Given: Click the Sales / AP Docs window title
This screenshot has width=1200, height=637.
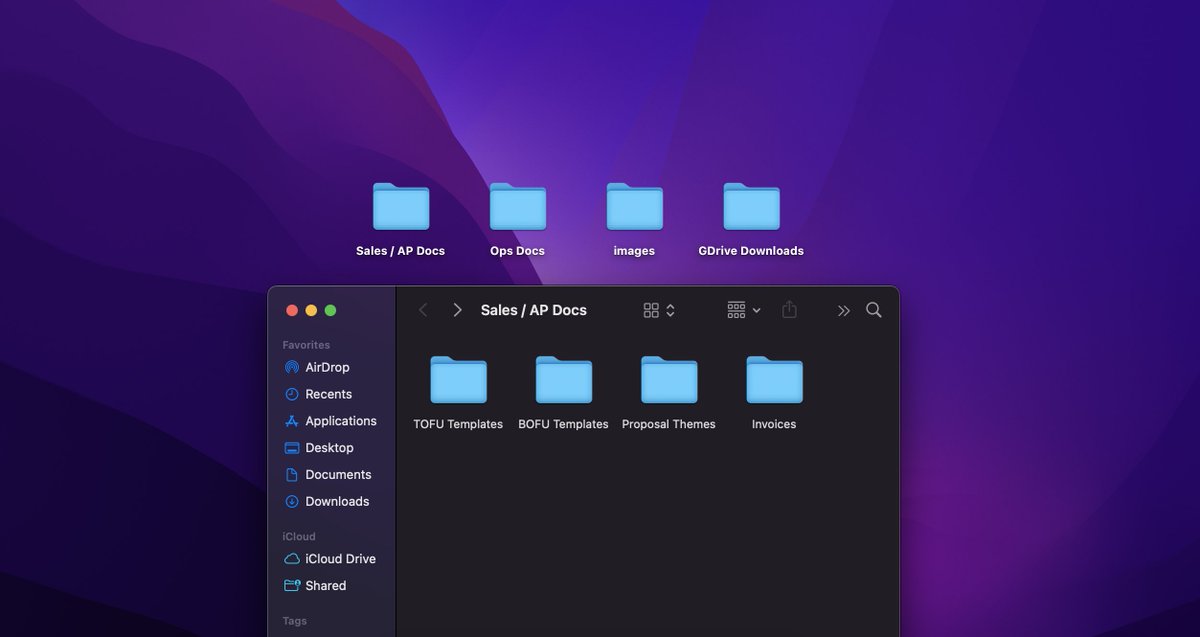Looking at the screenshot, I should coord(534,310).
